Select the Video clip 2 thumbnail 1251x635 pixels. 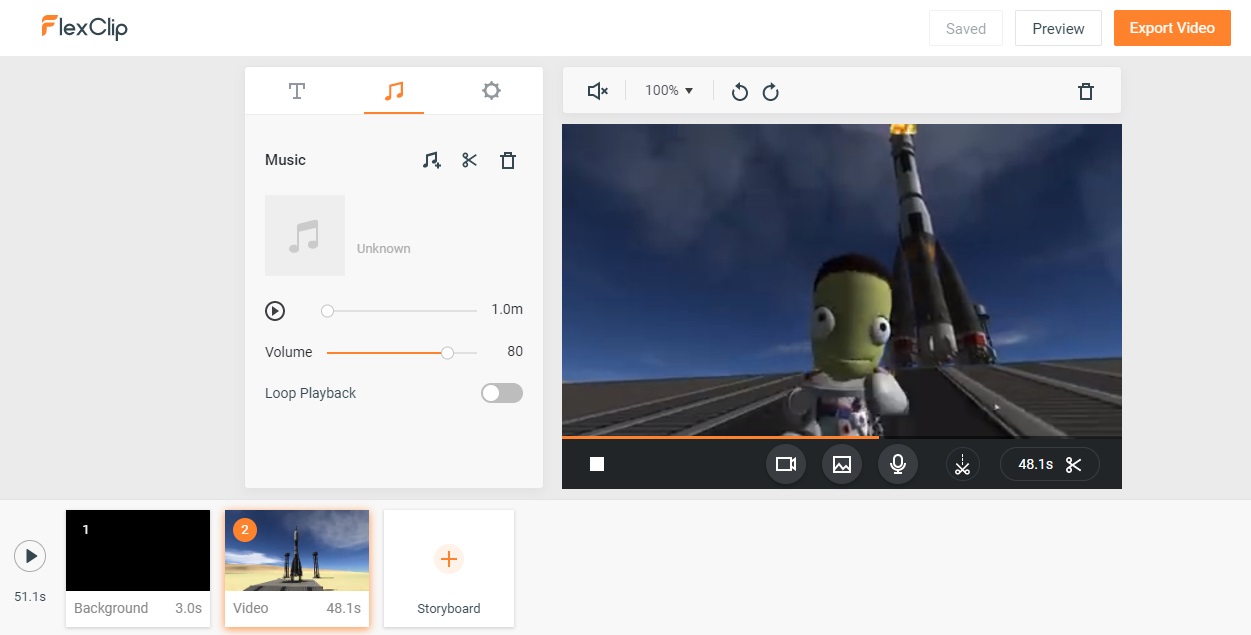(297, 550)
